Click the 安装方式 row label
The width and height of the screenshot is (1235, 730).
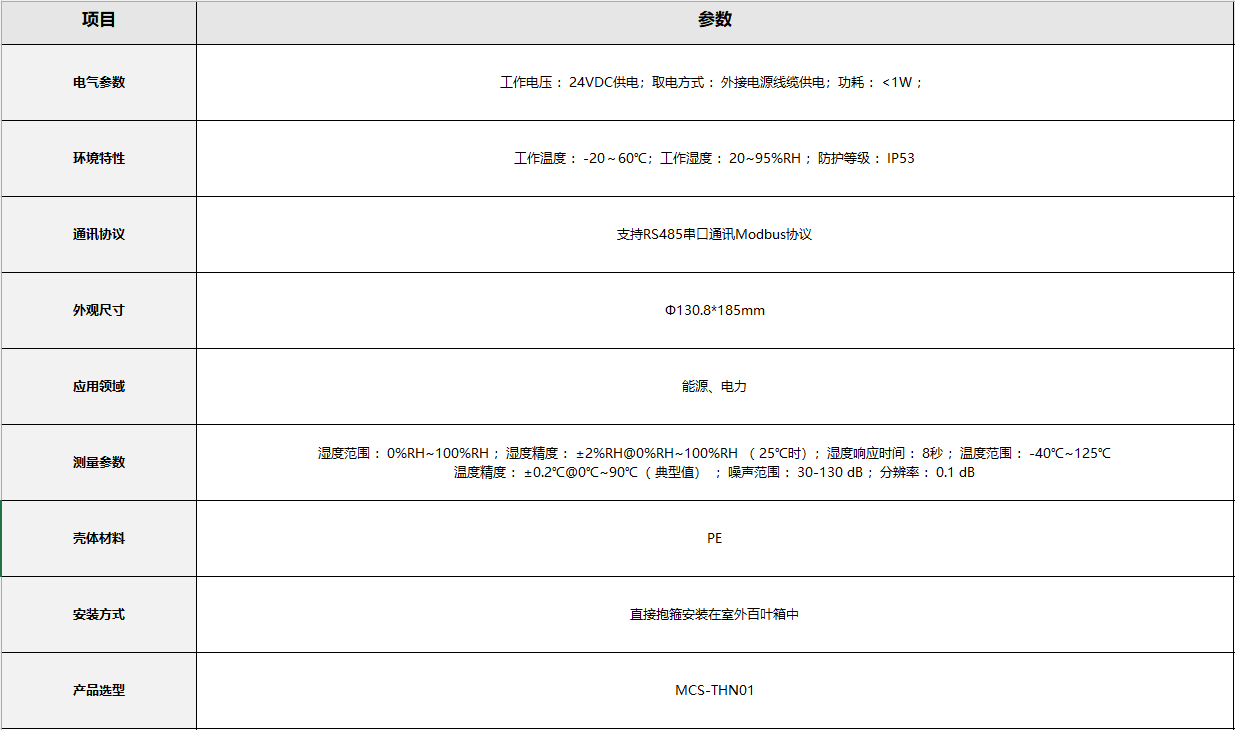point(97,614)
